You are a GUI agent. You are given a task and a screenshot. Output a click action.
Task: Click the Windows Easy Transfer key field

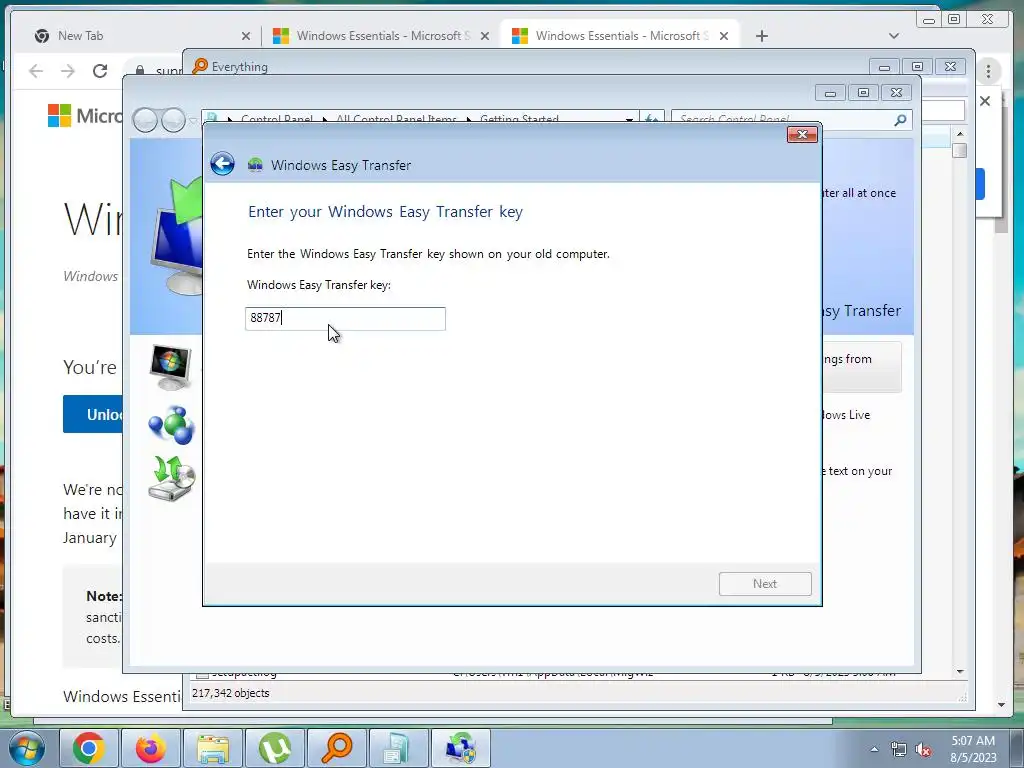click(345, 319)
